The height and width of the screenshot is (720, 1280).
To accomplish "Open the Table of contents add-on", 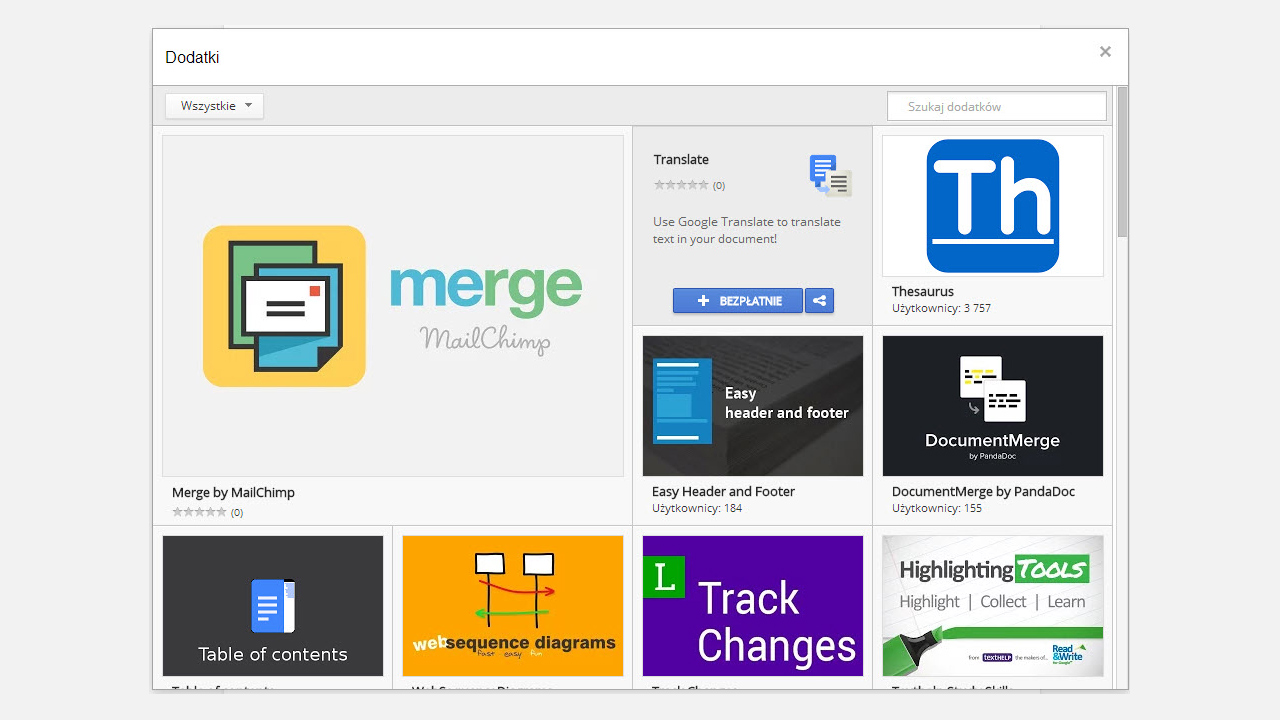I will click(272, 606).
